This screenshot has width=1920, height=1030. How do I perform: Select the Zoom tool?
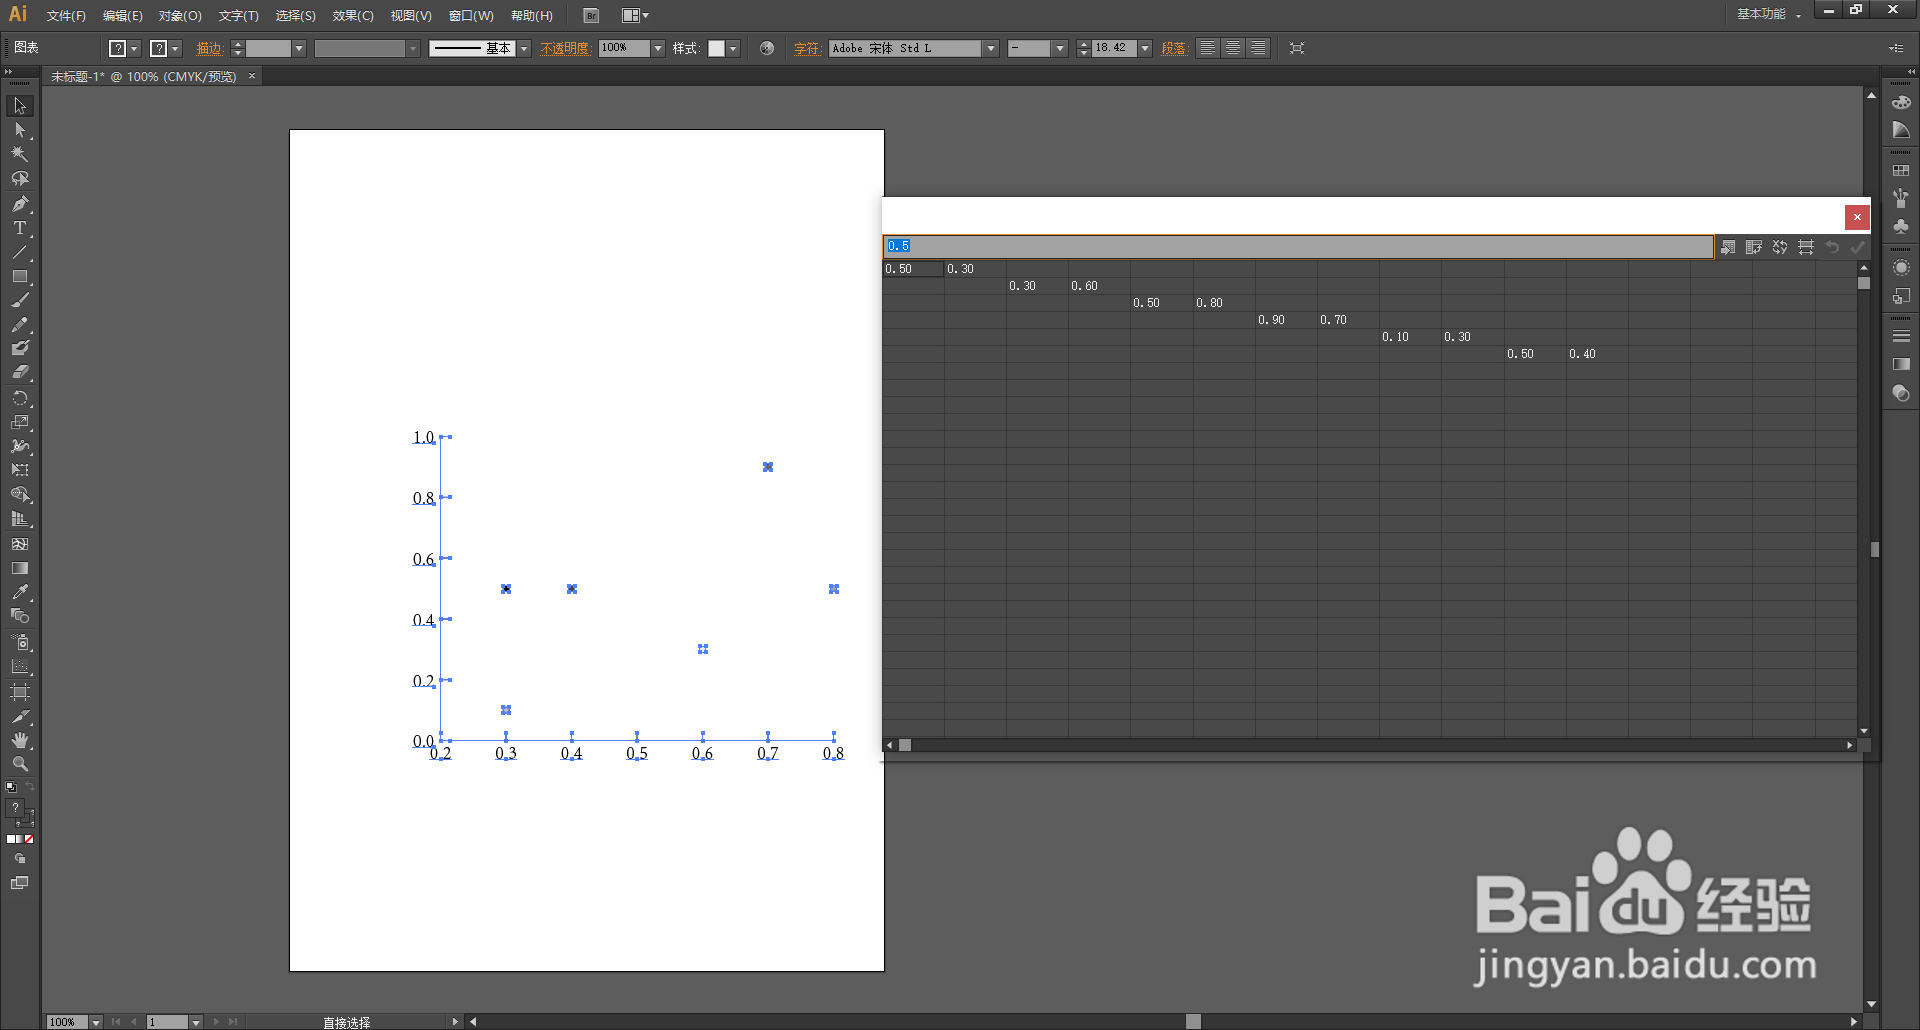coord(20,764)
